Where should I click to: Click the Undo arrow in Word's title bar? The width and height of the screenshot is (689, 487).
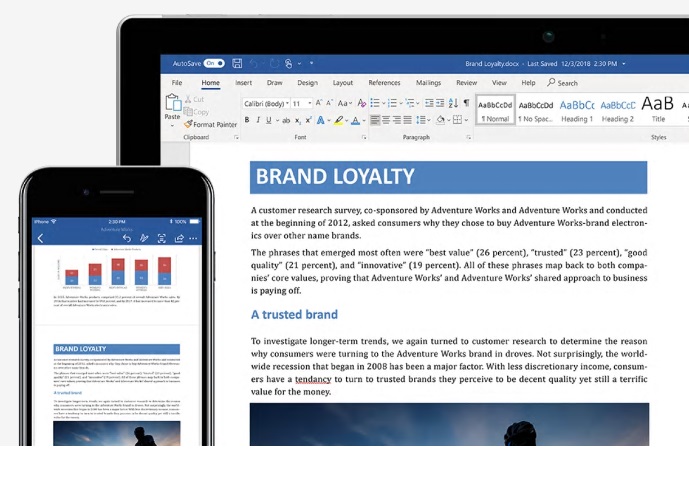254,64
